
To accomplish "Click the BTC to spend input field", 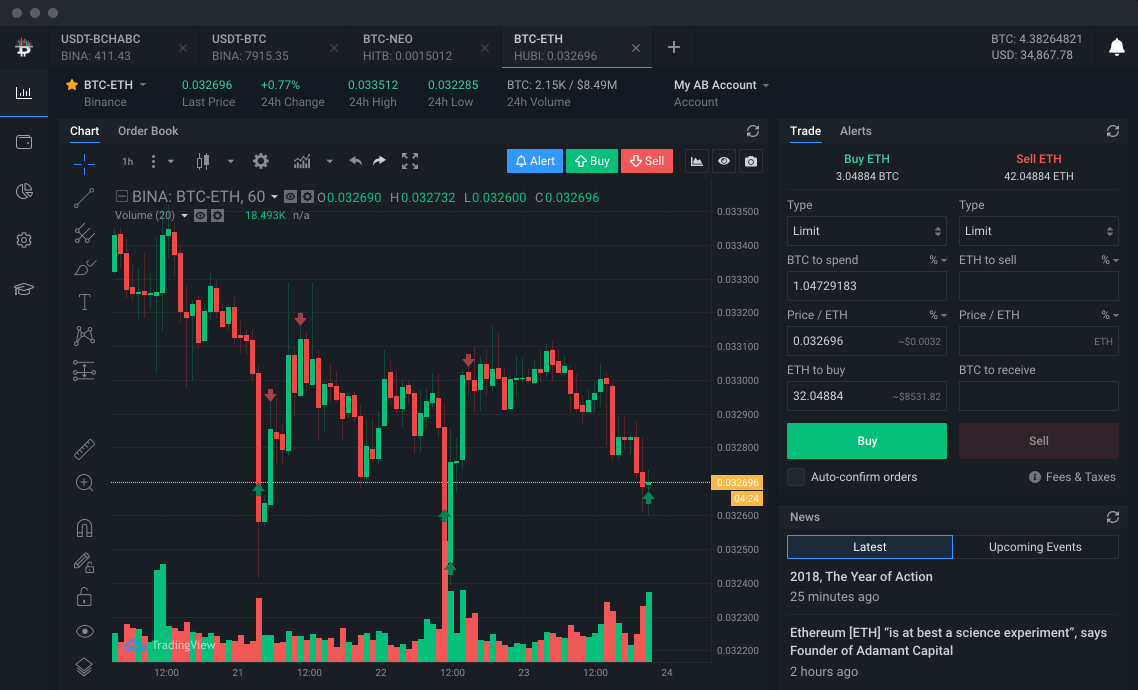I will pyautogui.click(x=867, y=286).
